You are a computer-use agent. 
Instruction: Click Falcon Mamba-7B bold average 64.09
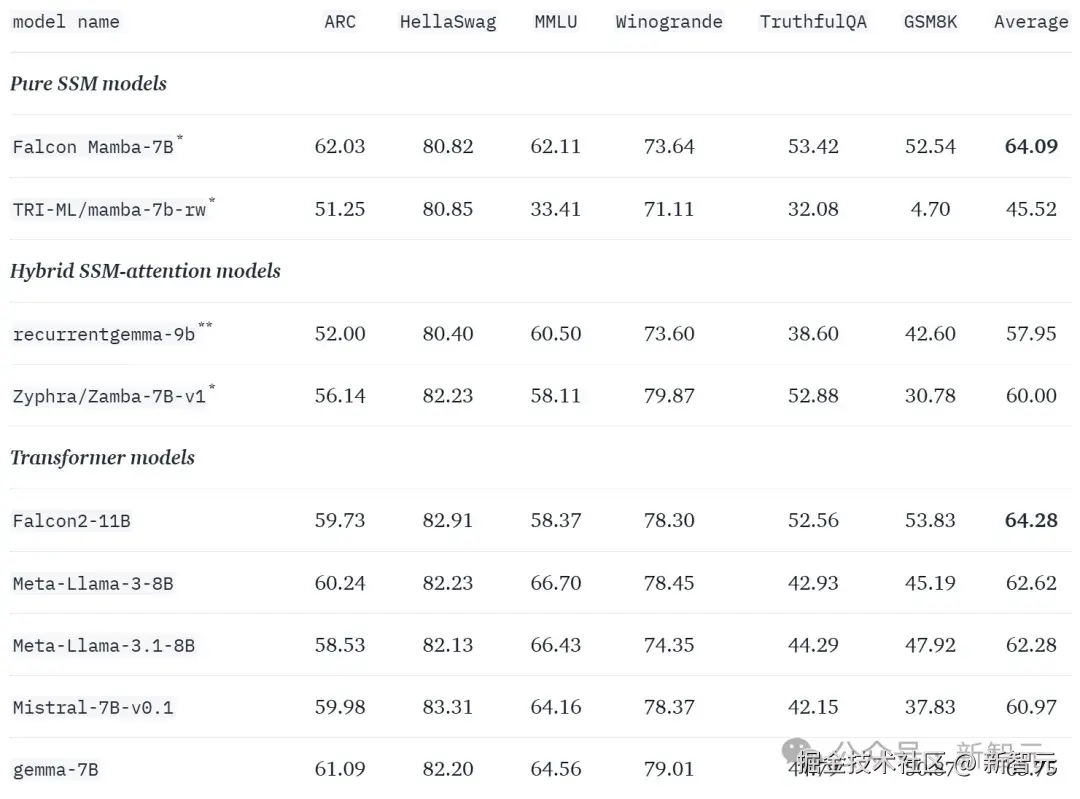[x=1031, y=146]
